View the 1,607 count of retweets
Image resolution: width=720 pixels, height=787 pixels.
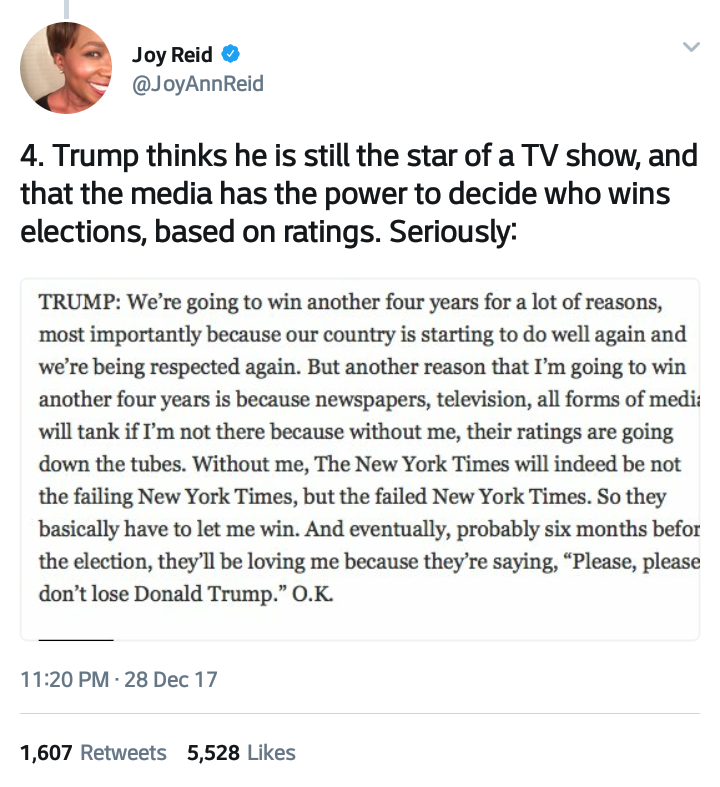click(46, 752)
